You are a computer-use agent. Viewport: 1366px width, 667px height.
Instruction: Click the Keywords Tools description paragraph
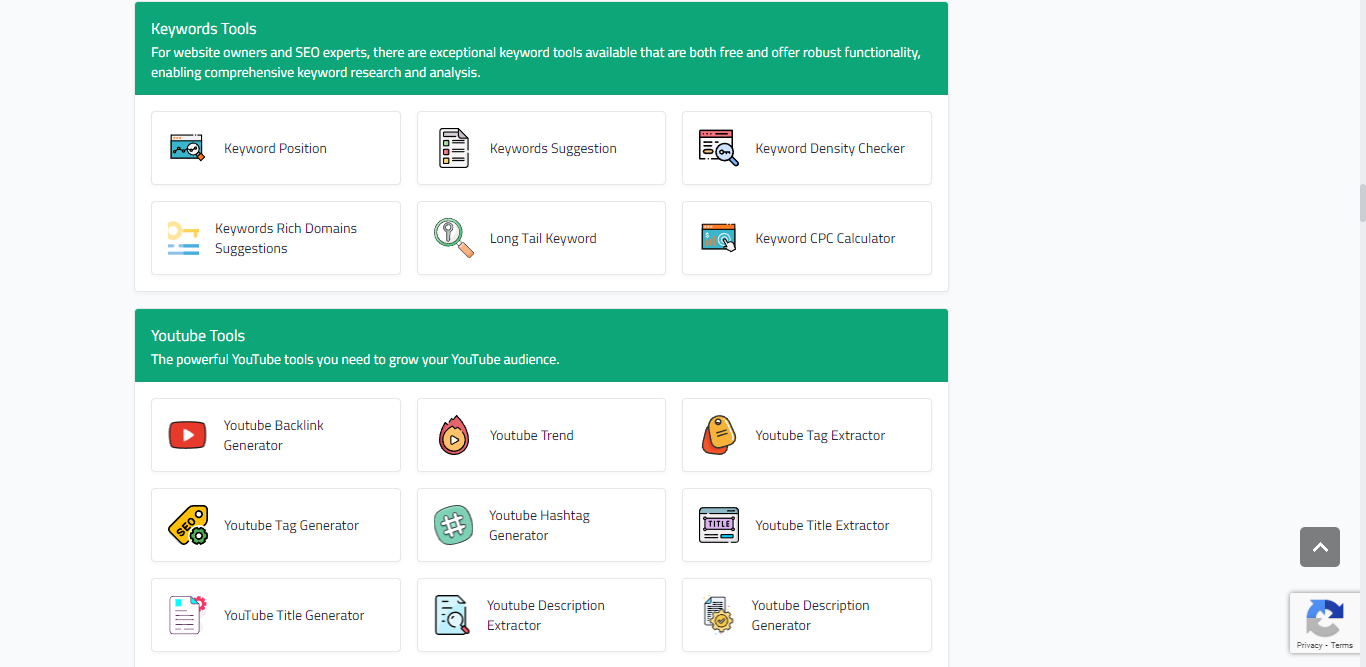pos(536,62)
